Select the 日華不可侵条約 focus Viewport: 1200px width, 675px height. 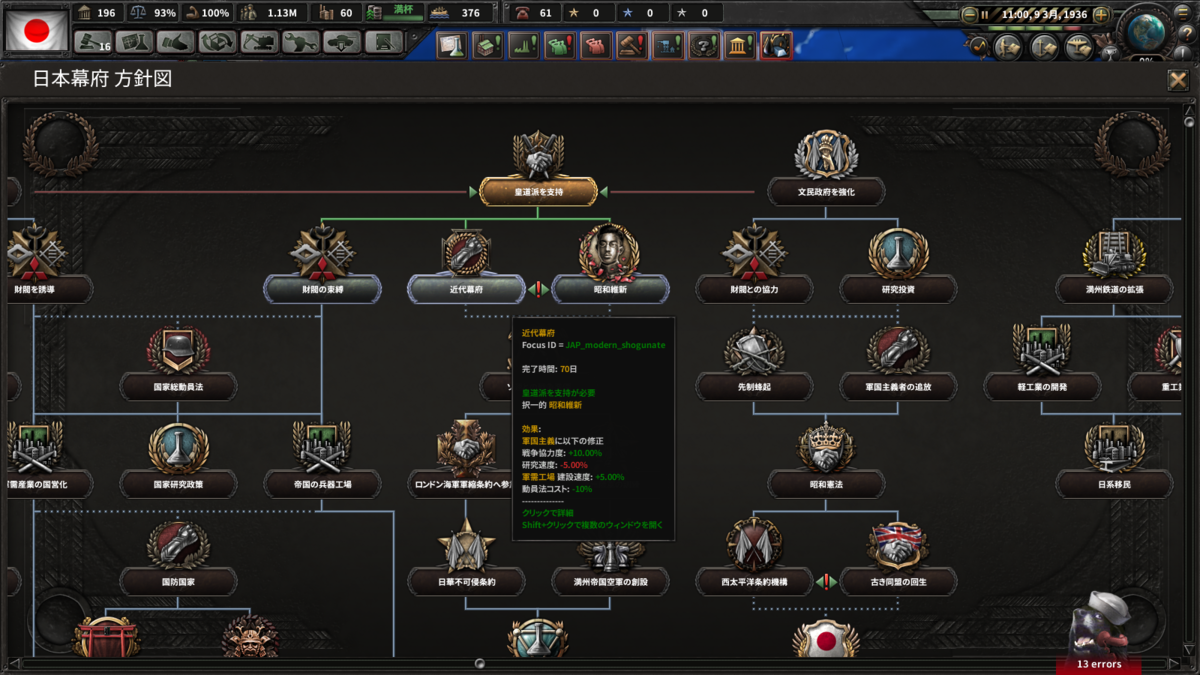coord(466,581)
